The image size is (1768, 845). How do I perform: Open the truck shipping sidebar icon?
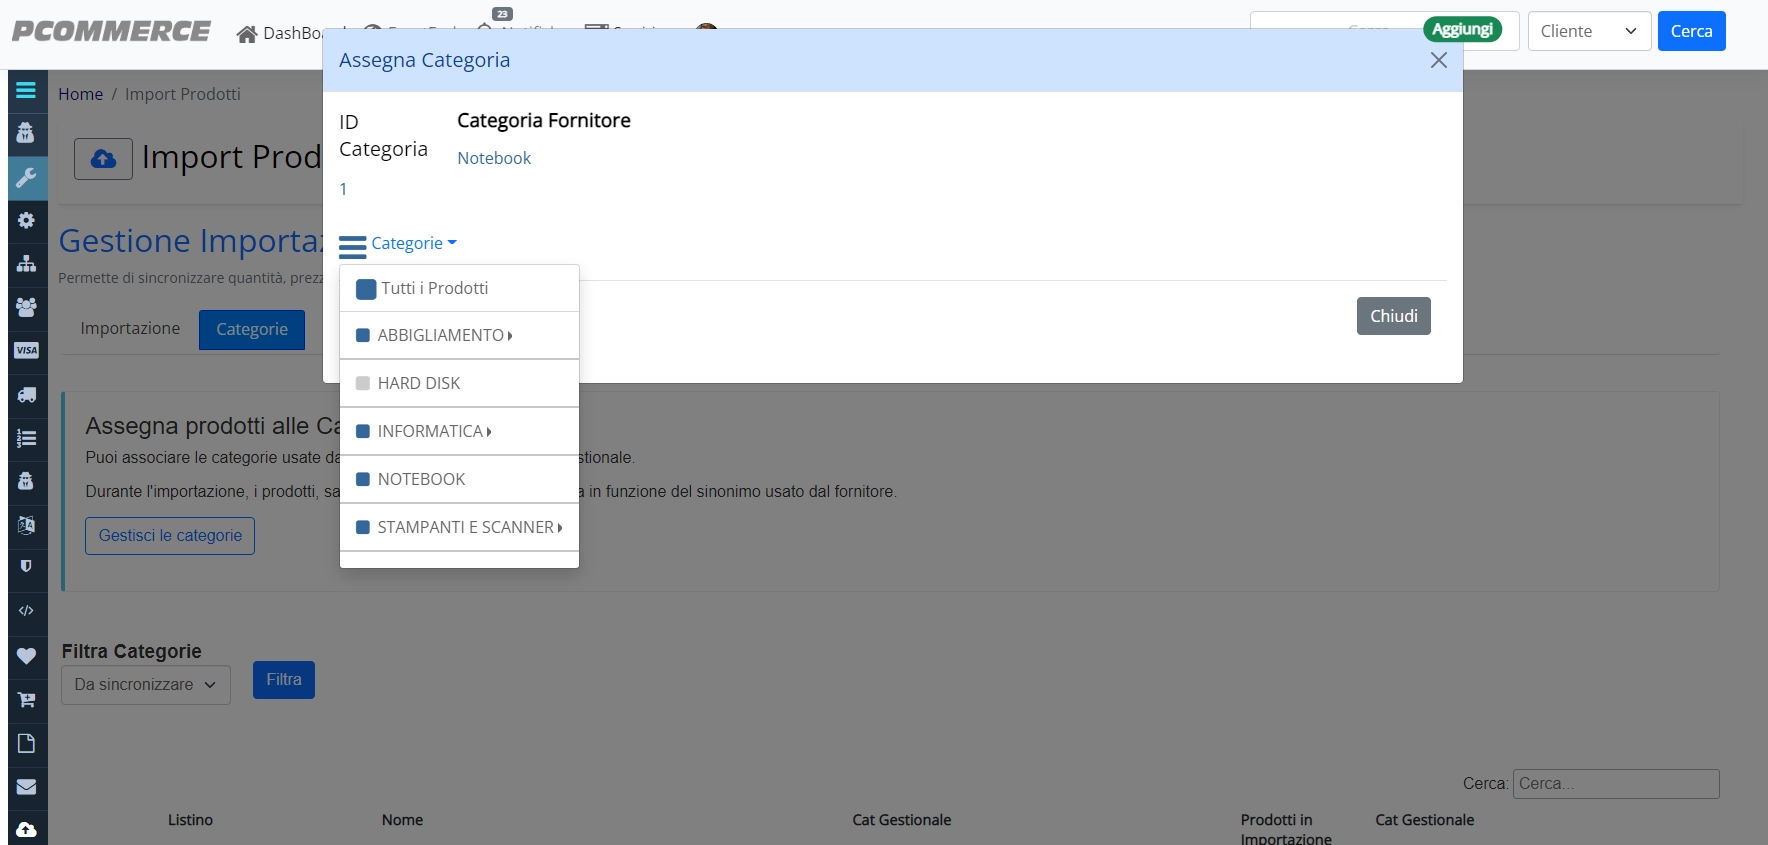[26, 394]
